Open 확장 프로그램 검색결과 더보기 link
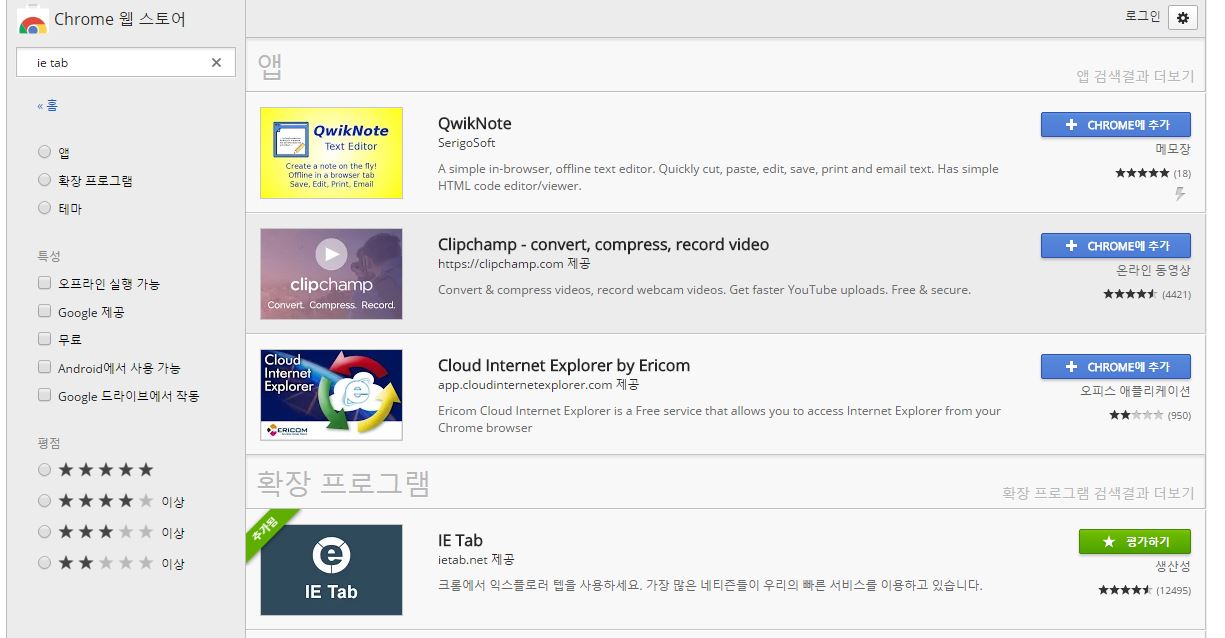Image resolution: width=1225 pixels, height=638 pixels. (1098, 493)
